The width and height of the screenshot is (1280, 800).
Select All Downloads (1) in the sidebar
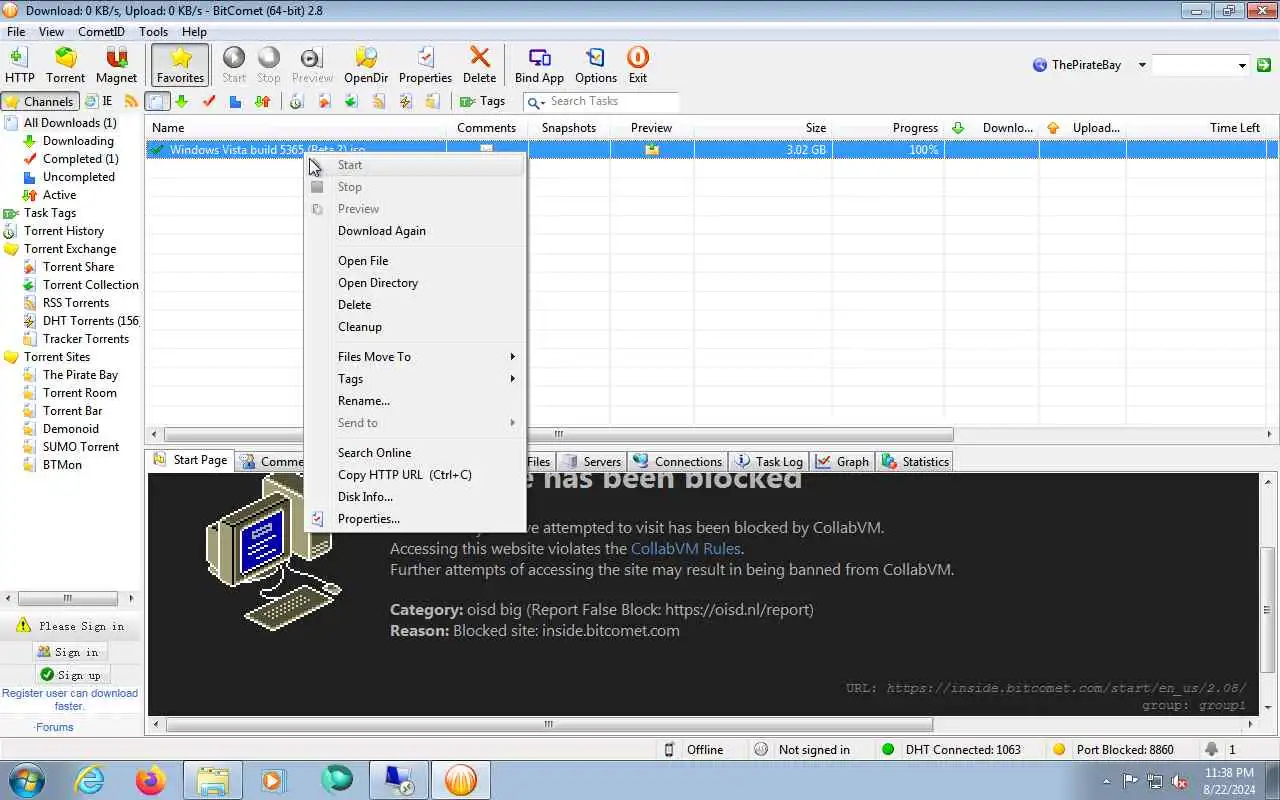click(70, 123)
